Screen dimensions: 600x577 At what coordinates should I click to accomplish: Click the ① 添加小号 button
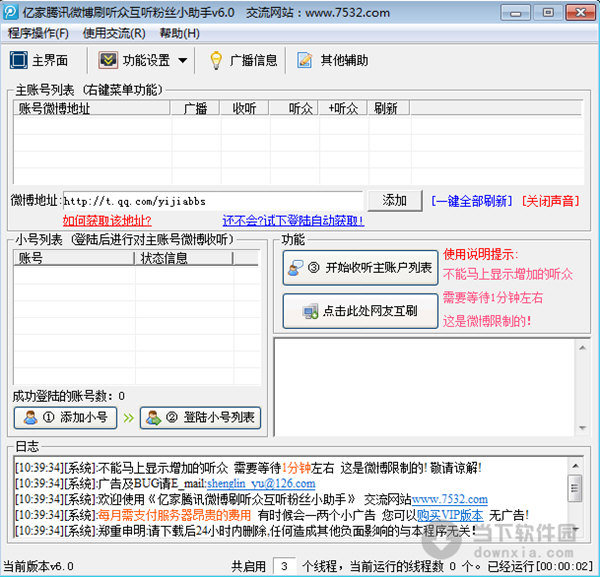(x=65, y=417)
